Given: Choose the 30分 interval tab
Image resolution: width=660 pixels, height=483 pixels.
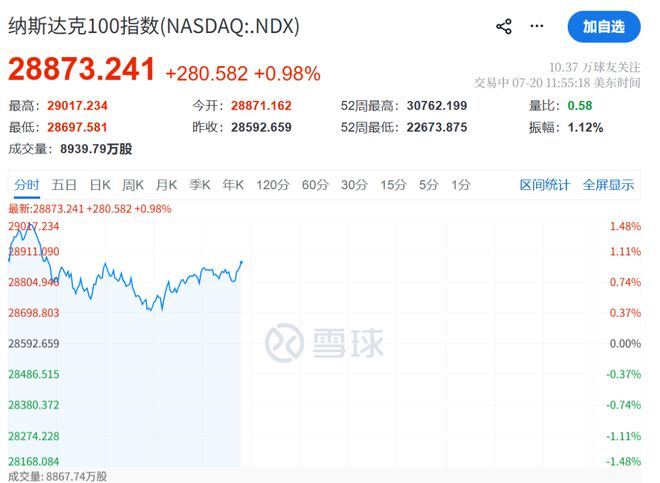Looking at the screenshot, I should tap(354, 185).
